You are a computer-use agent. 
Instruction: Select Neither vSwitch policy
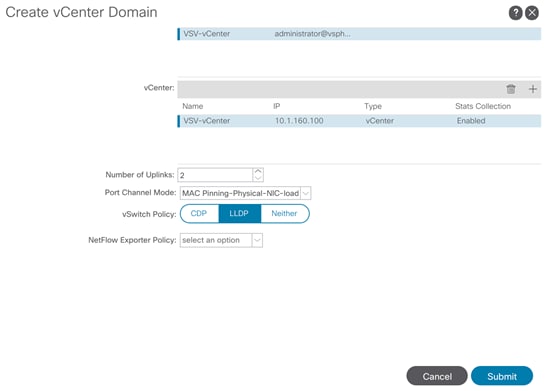pyautogui.click(x=284, y=213)
